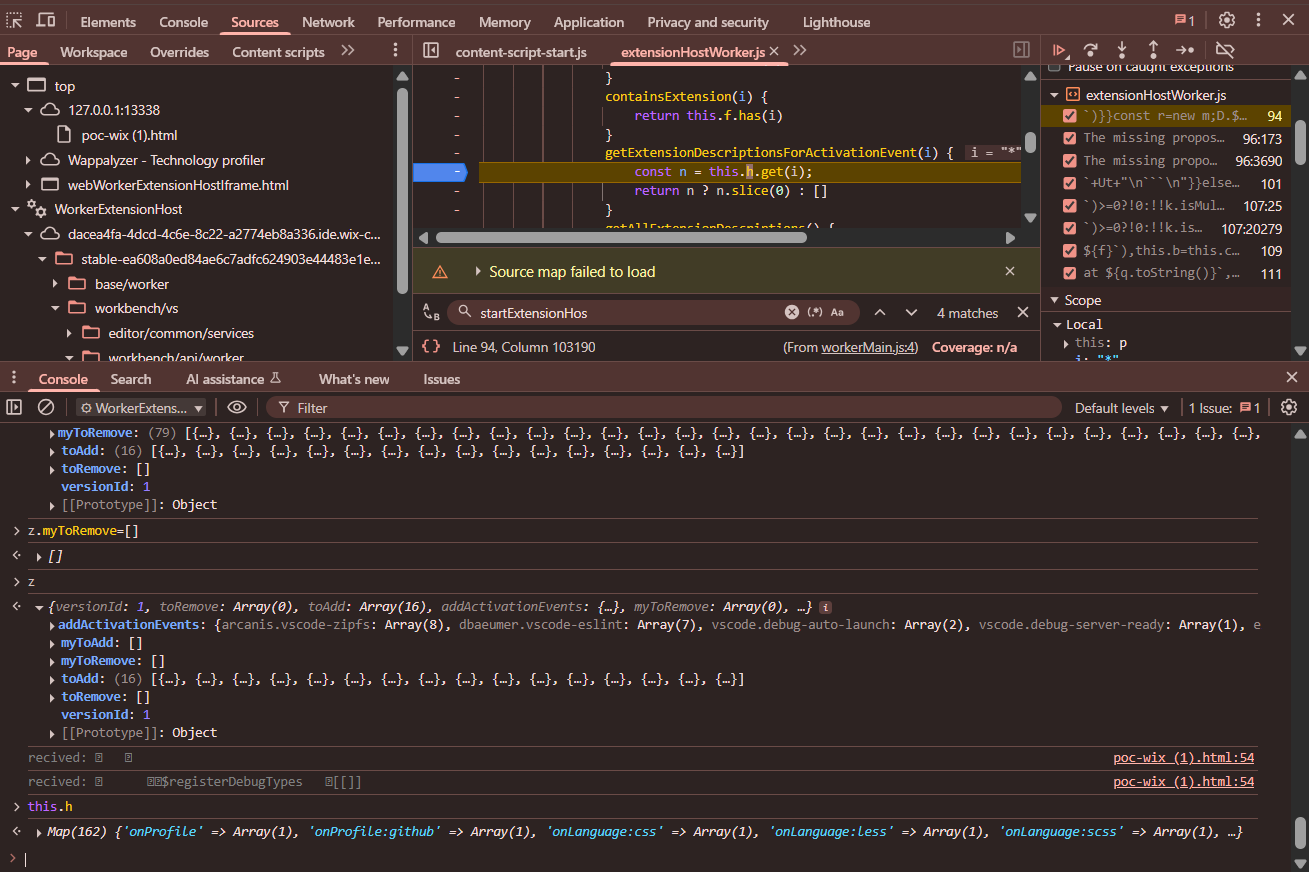1309x872 pixels.
Task: Clear the startExtensionHos search text
Action: (792, 313)
